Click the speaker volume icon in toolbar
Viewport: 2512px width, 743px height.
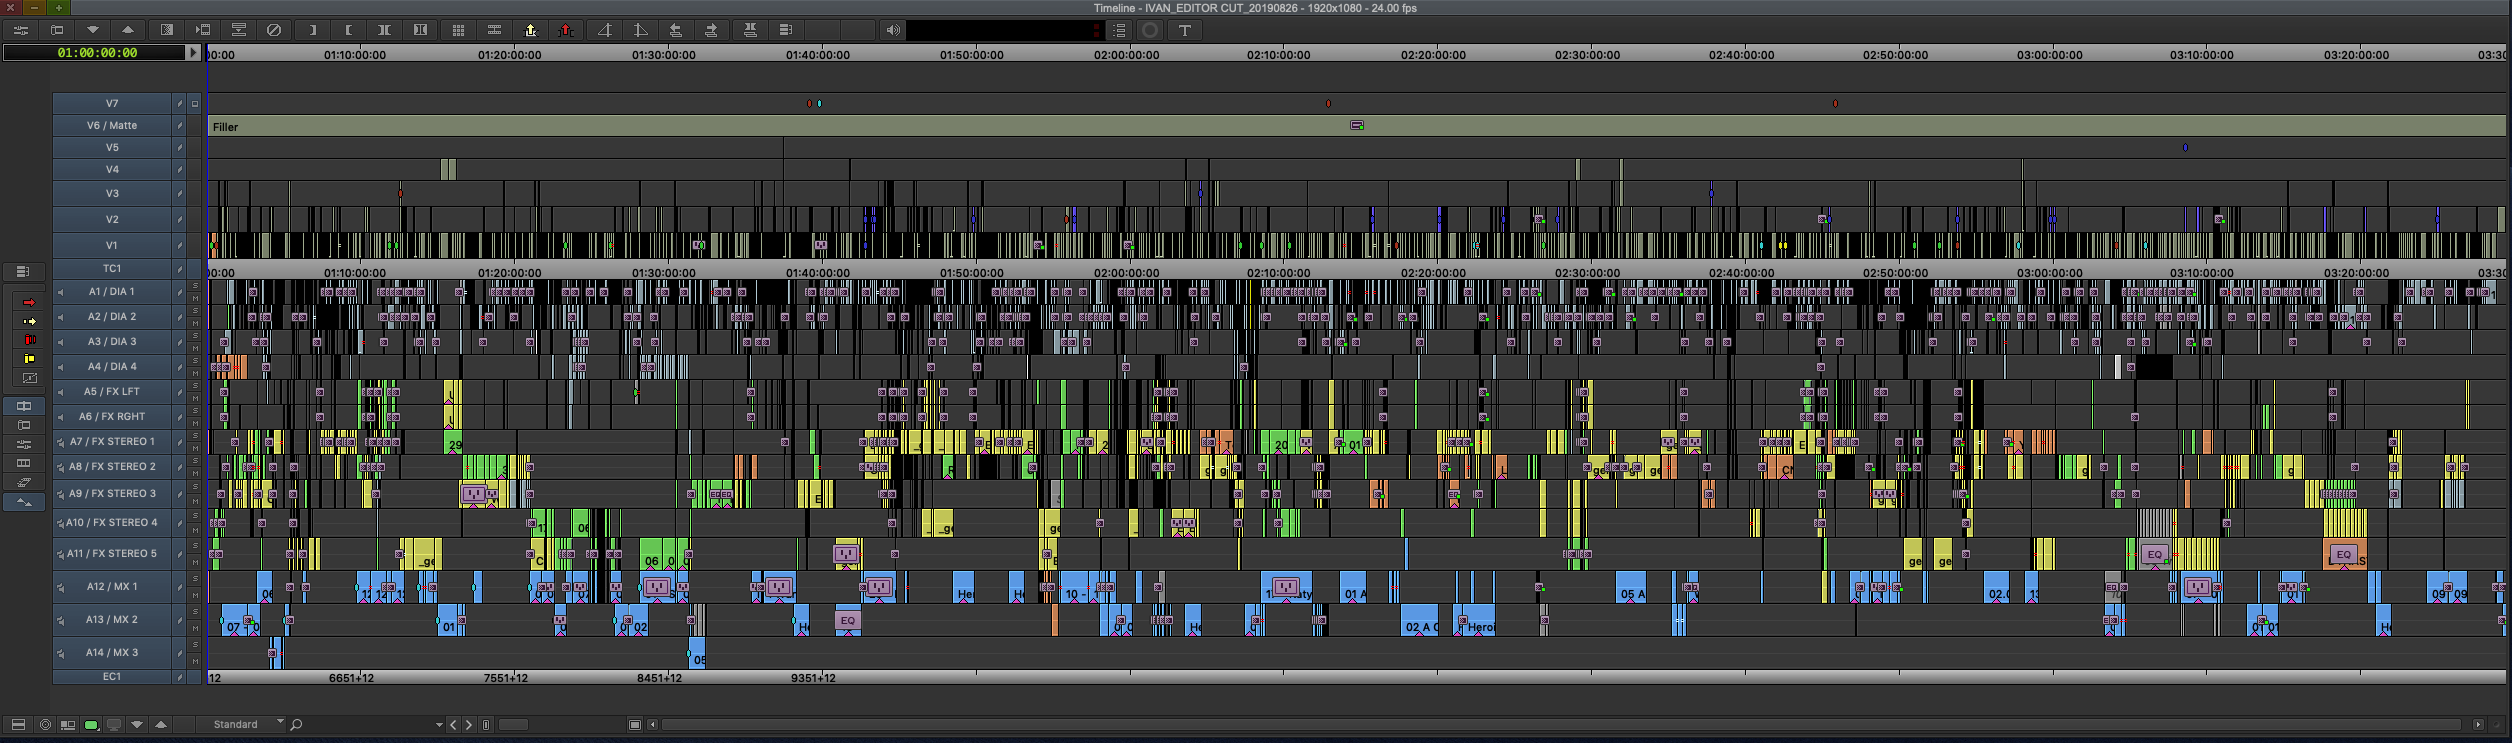point(892,30)
